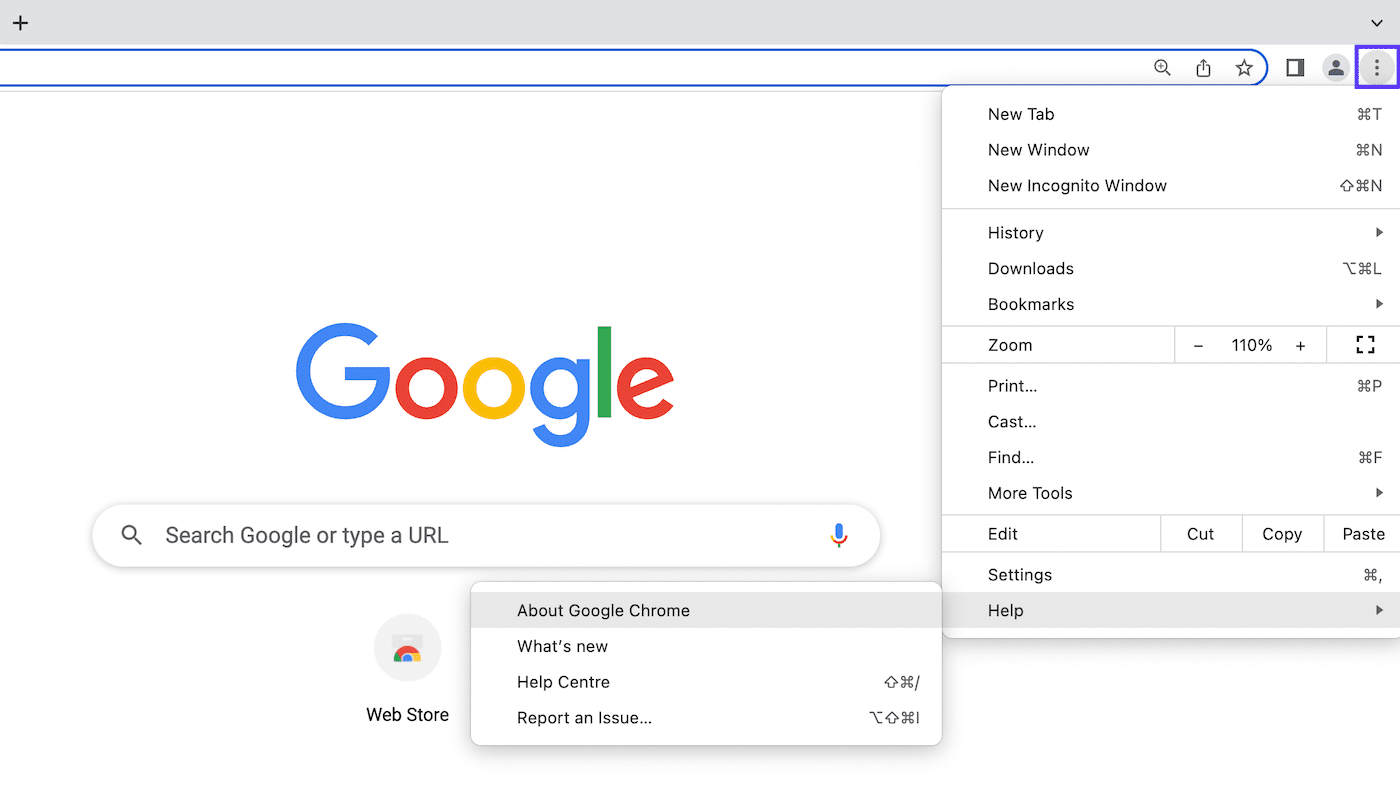This screenshot has height=795, width=1400.
Task: Open a new tab with the plus icon
Action: click(20, 22)
